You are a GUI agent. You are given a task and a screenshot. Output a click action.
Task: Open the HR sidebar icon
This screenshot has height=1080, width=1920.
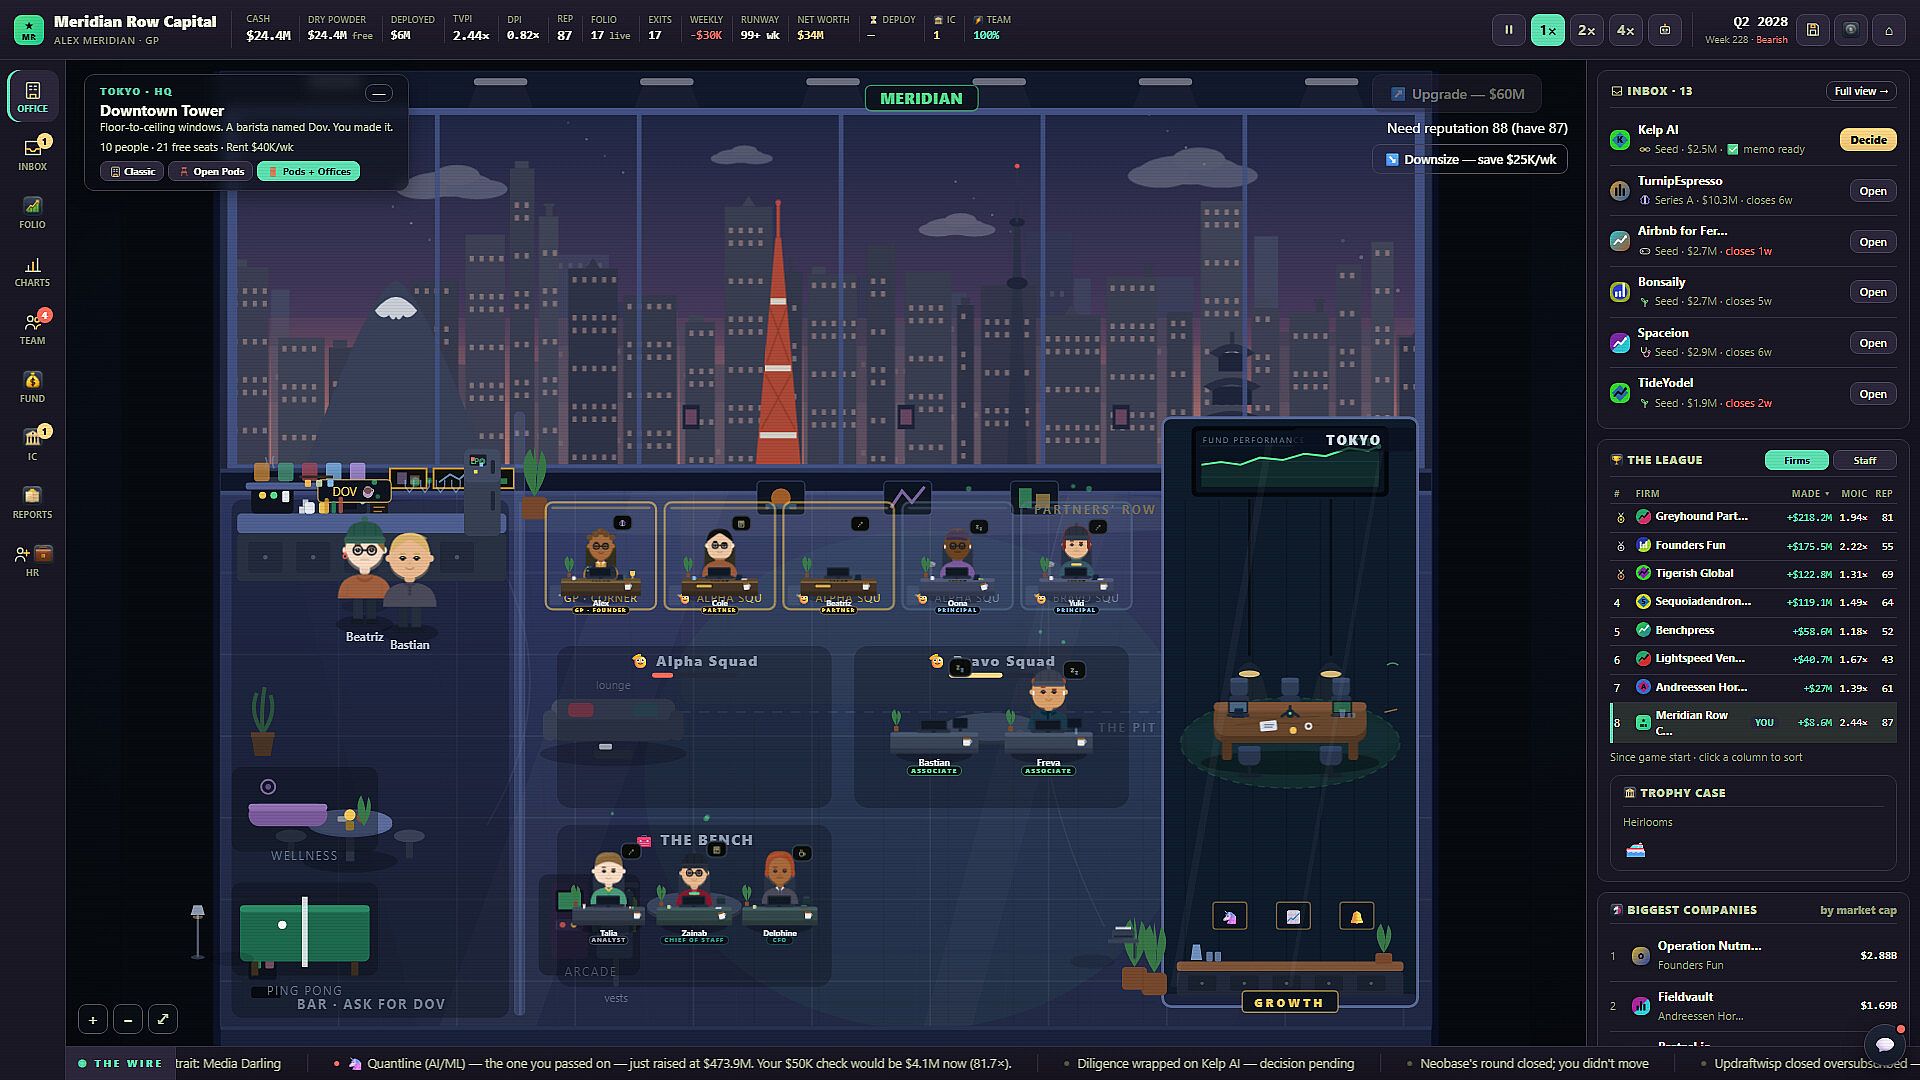[x=32, y=560]
